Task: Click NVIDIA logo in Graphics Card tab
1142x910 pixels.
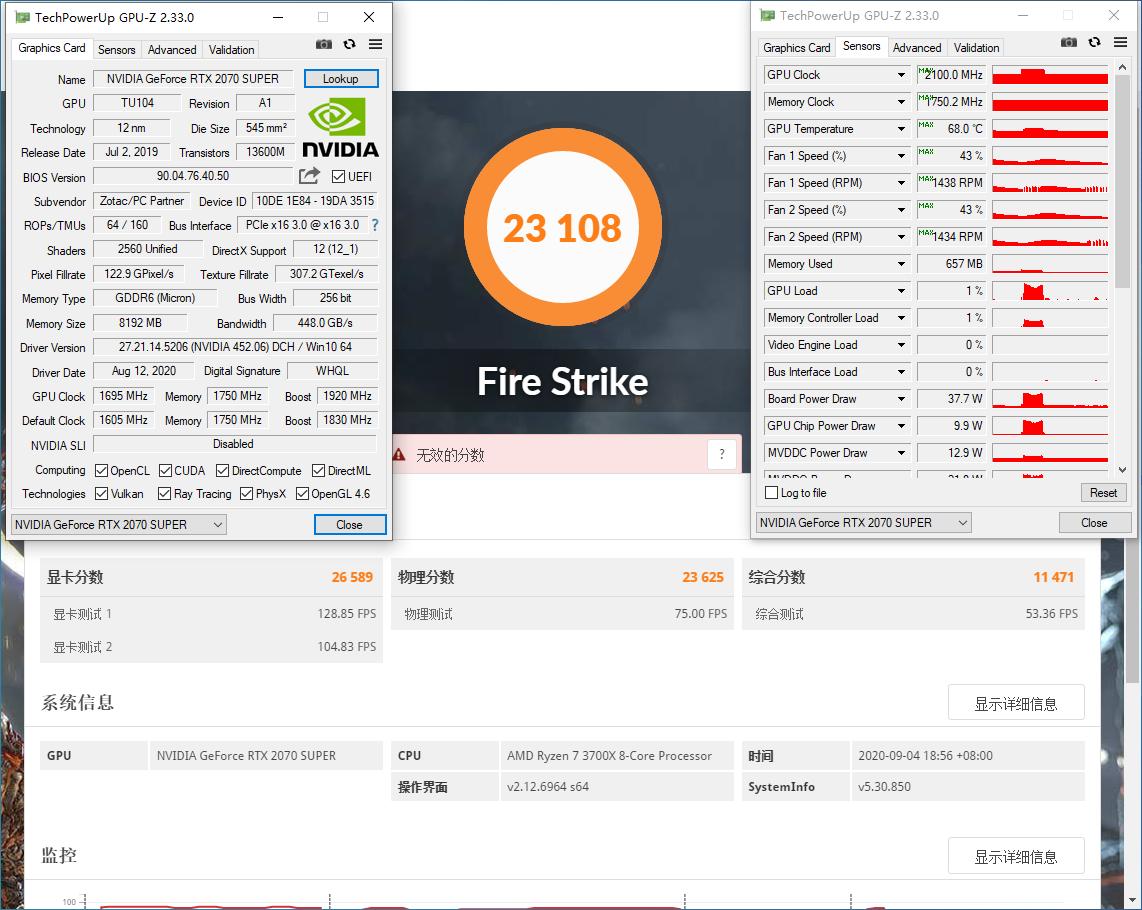Action: [x=340, y=128]
